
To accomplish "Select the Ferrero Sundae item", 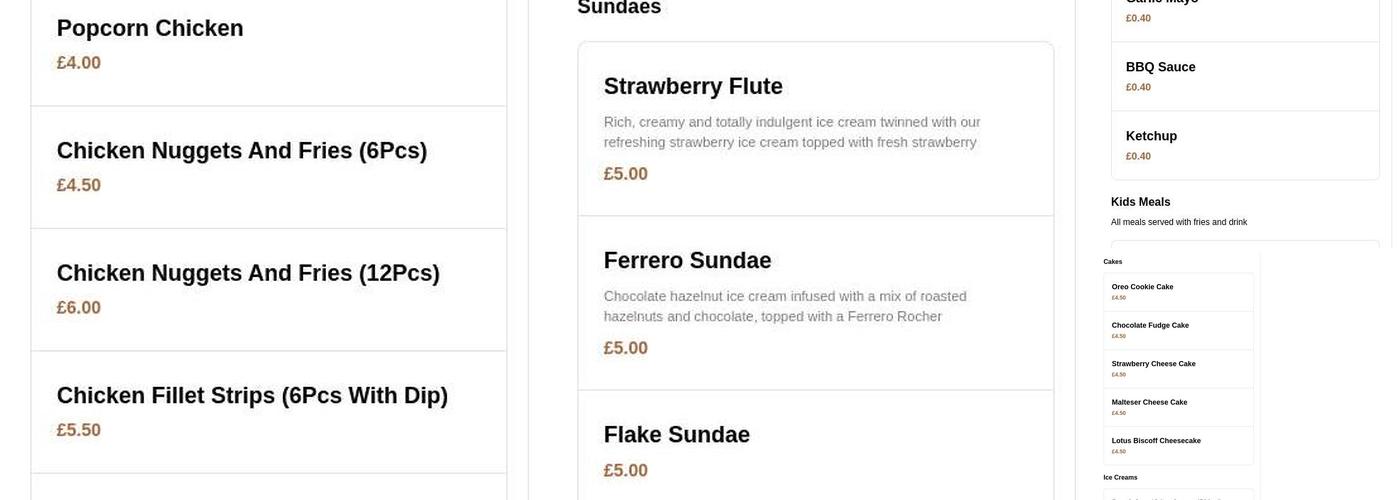I will [687, 261].
